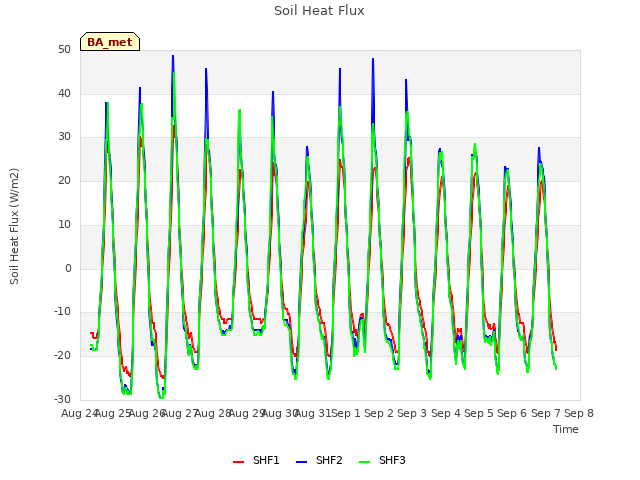This screenshot has height=480, width=640.
Task: Click the y-axis label 10
Action: (64, 224)
